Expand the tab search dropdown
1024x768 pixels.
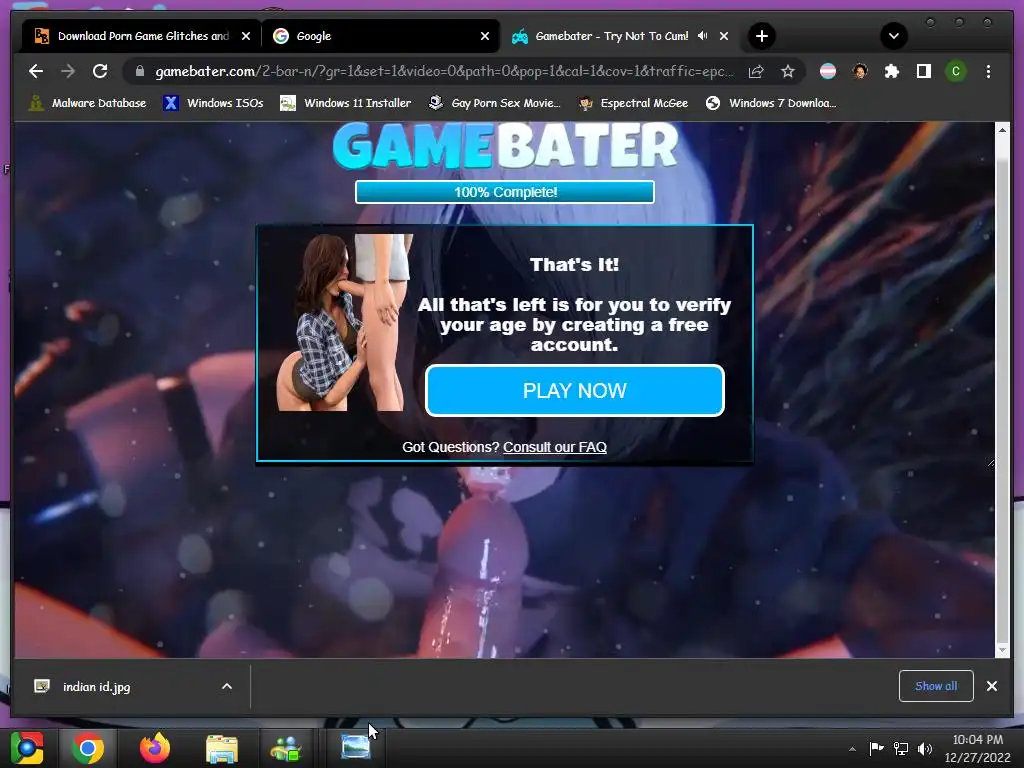[894, 36]
